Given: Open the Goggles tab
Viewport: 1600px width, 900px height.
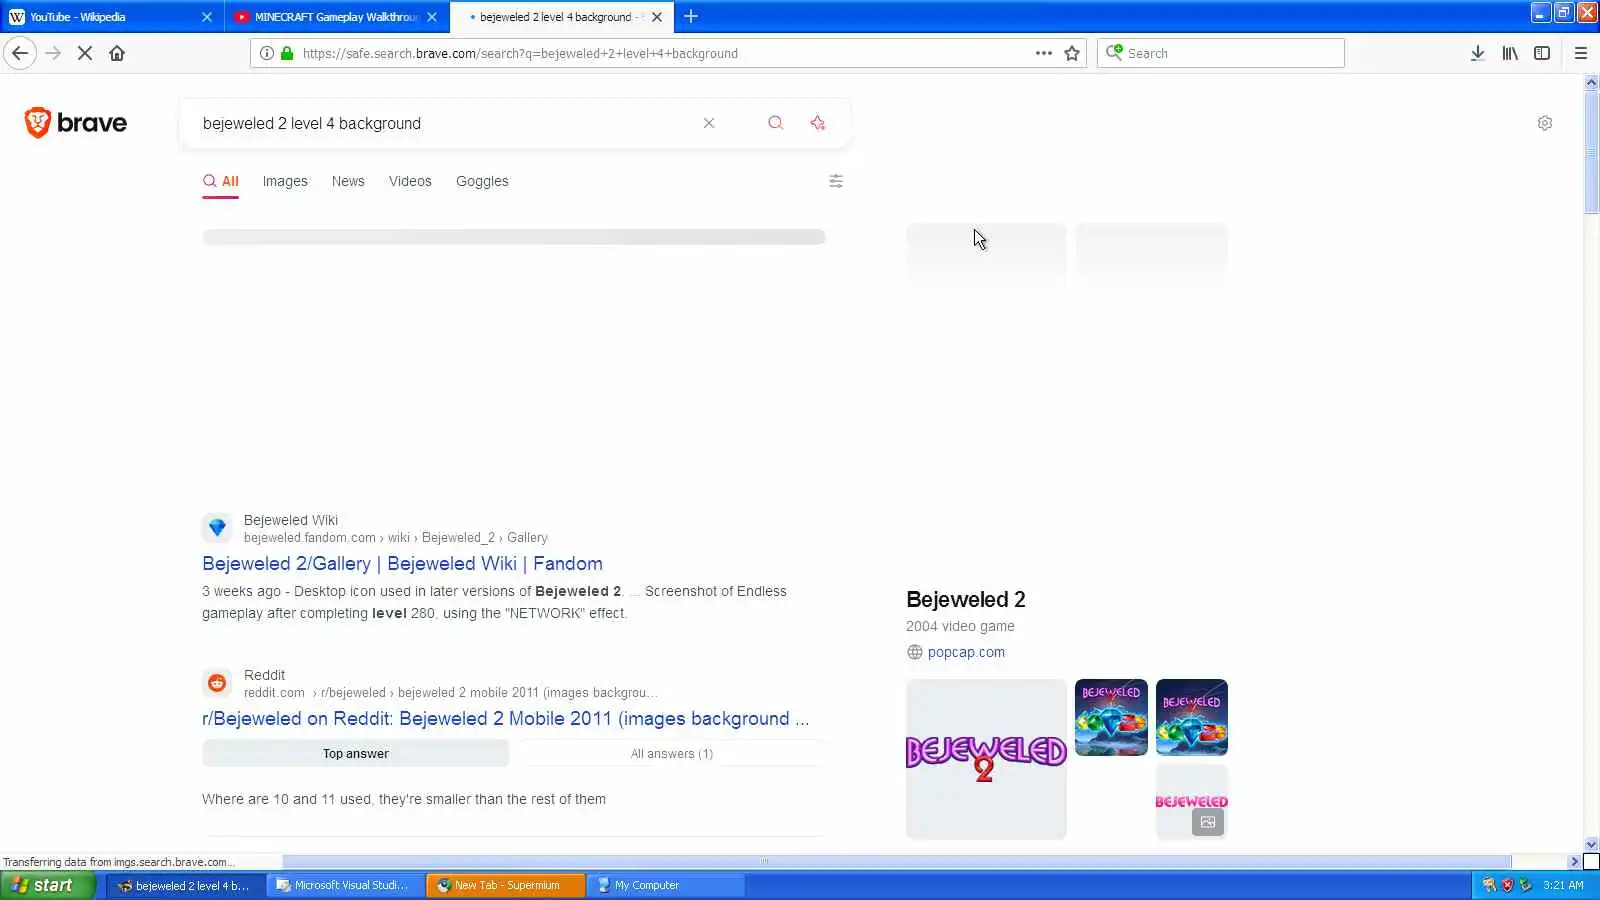Looking at the screenshot, I should tap(482, 181).
